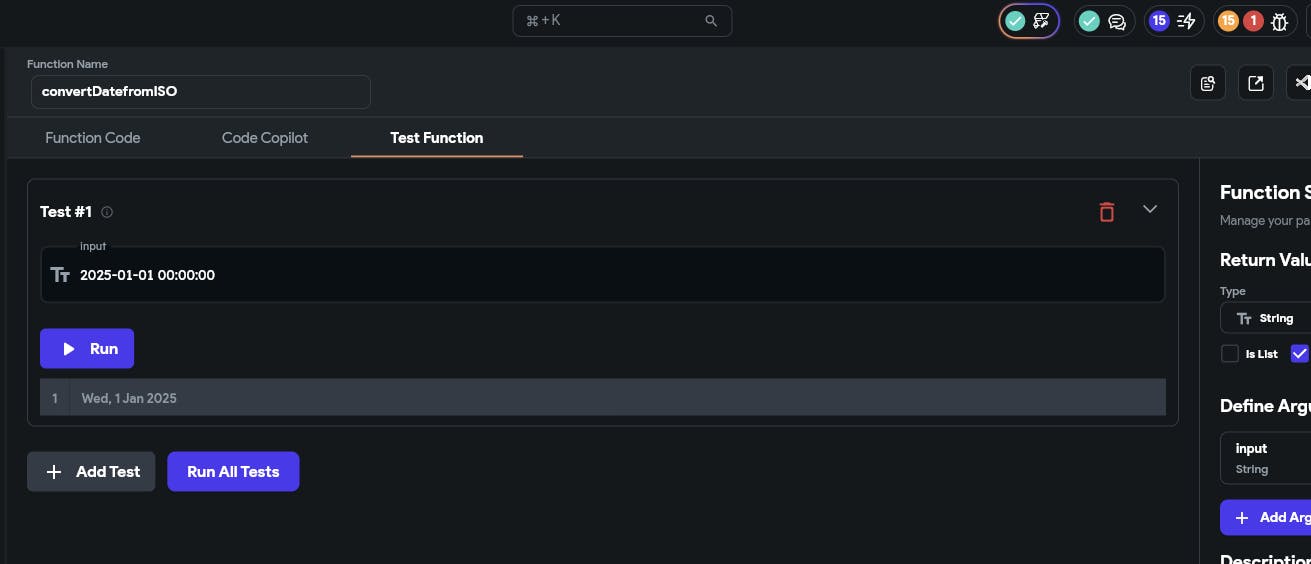This screenshot has height=564, width=1311.
Task: Open function in external window icon
Action: [1256, 83]
